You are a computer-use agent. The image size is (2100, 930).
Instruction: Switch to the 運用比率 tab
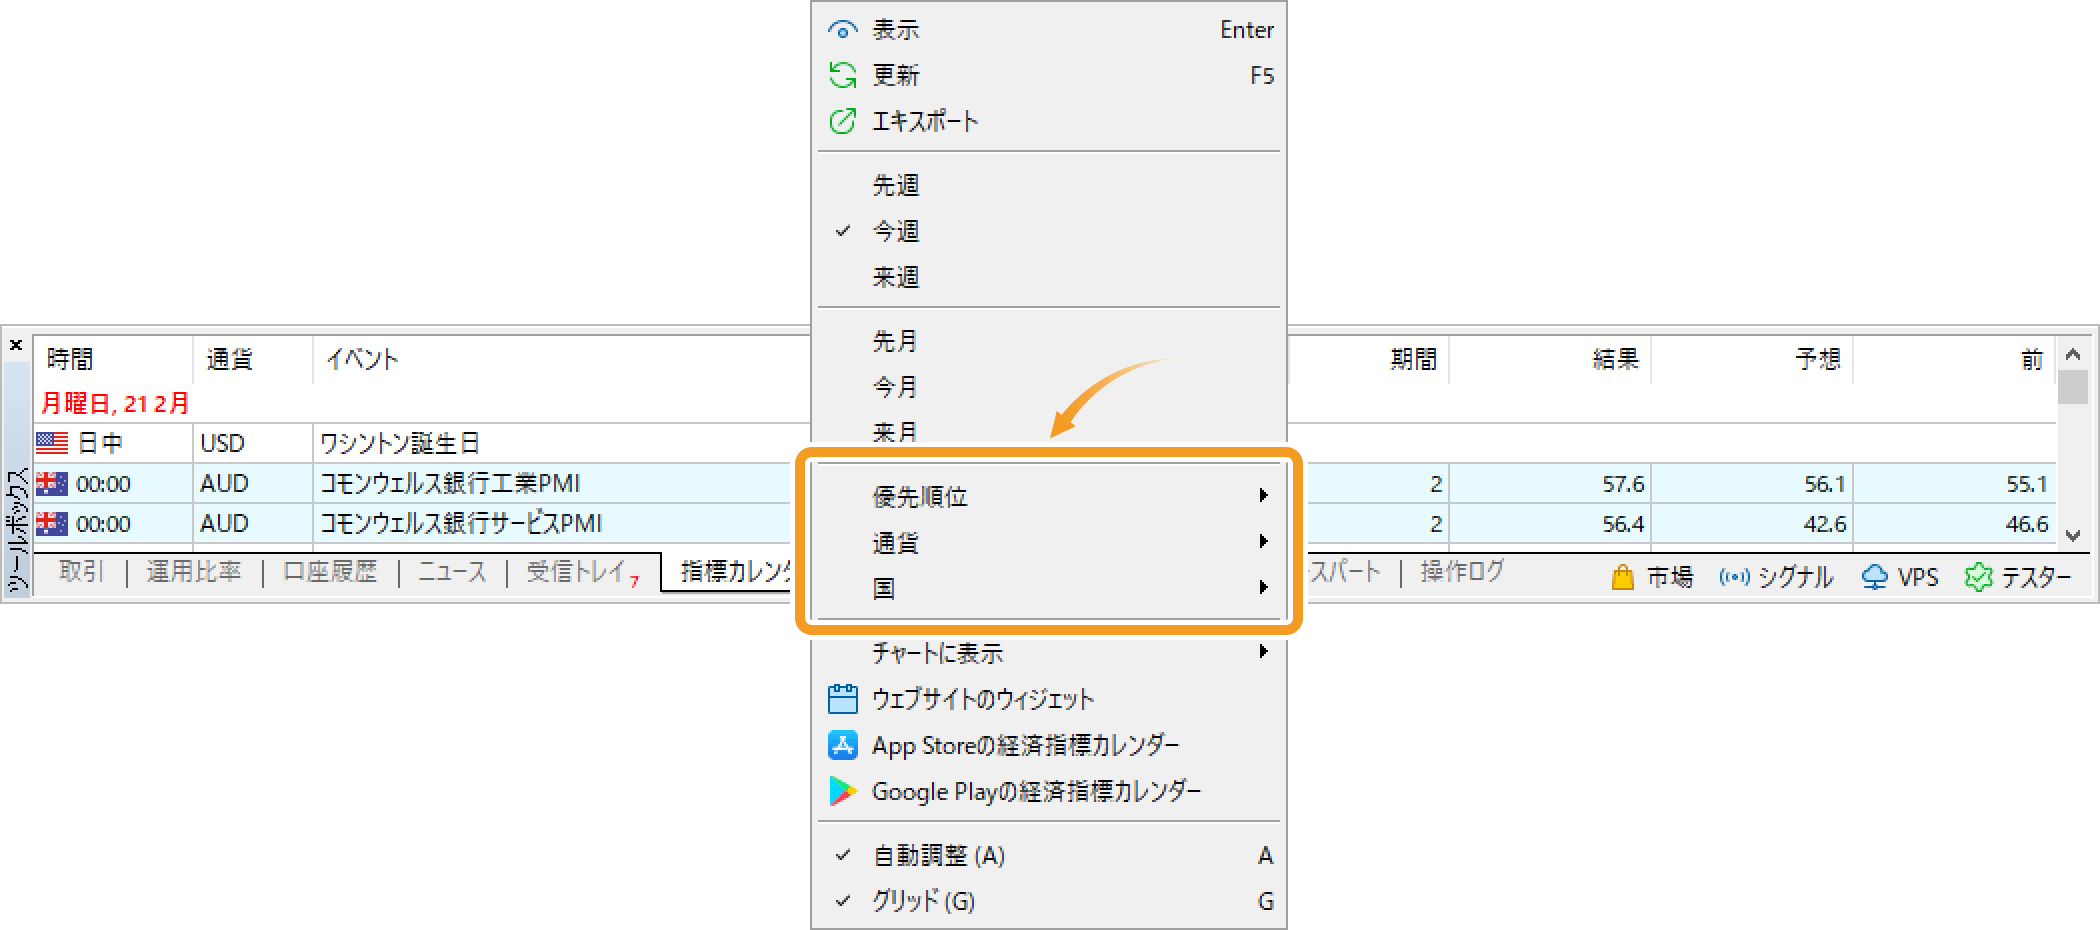(194, 572)
